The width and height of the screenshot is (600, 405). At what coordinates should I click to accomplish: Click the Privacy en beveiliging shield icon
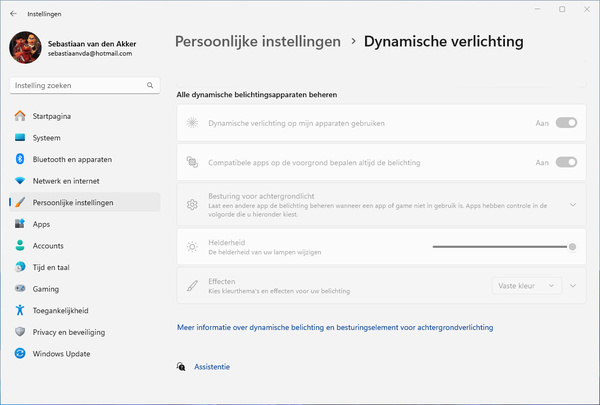pos(20,332)
